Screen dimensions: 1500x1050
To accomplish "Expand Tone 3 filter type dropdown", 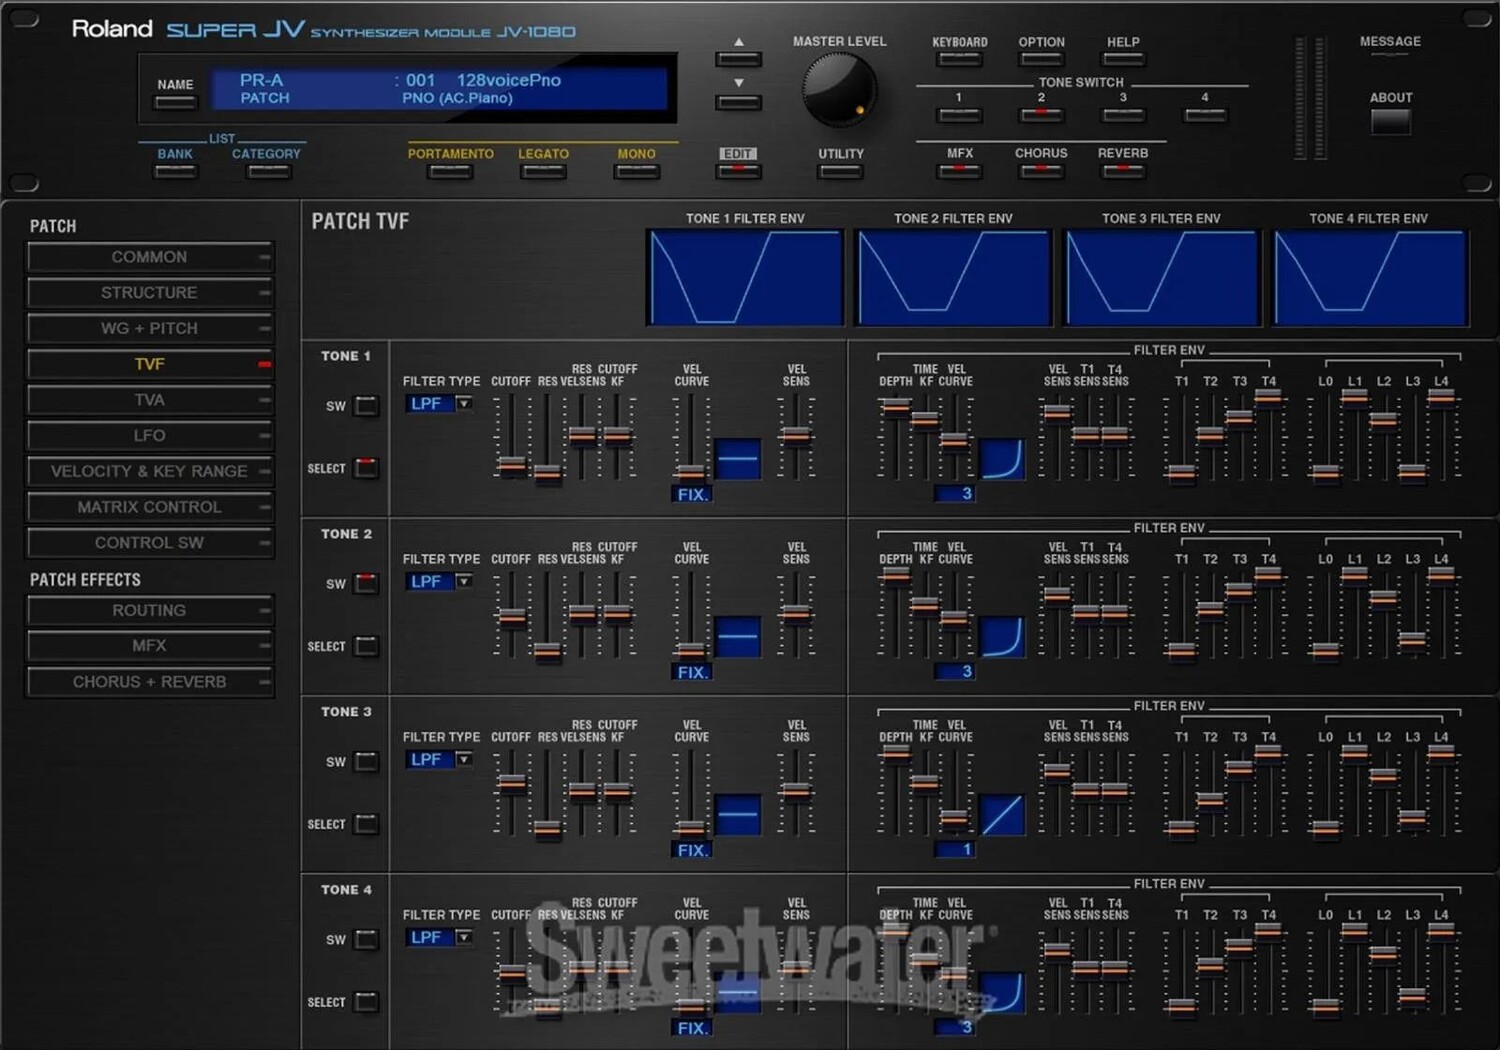I will pos(463,759).
